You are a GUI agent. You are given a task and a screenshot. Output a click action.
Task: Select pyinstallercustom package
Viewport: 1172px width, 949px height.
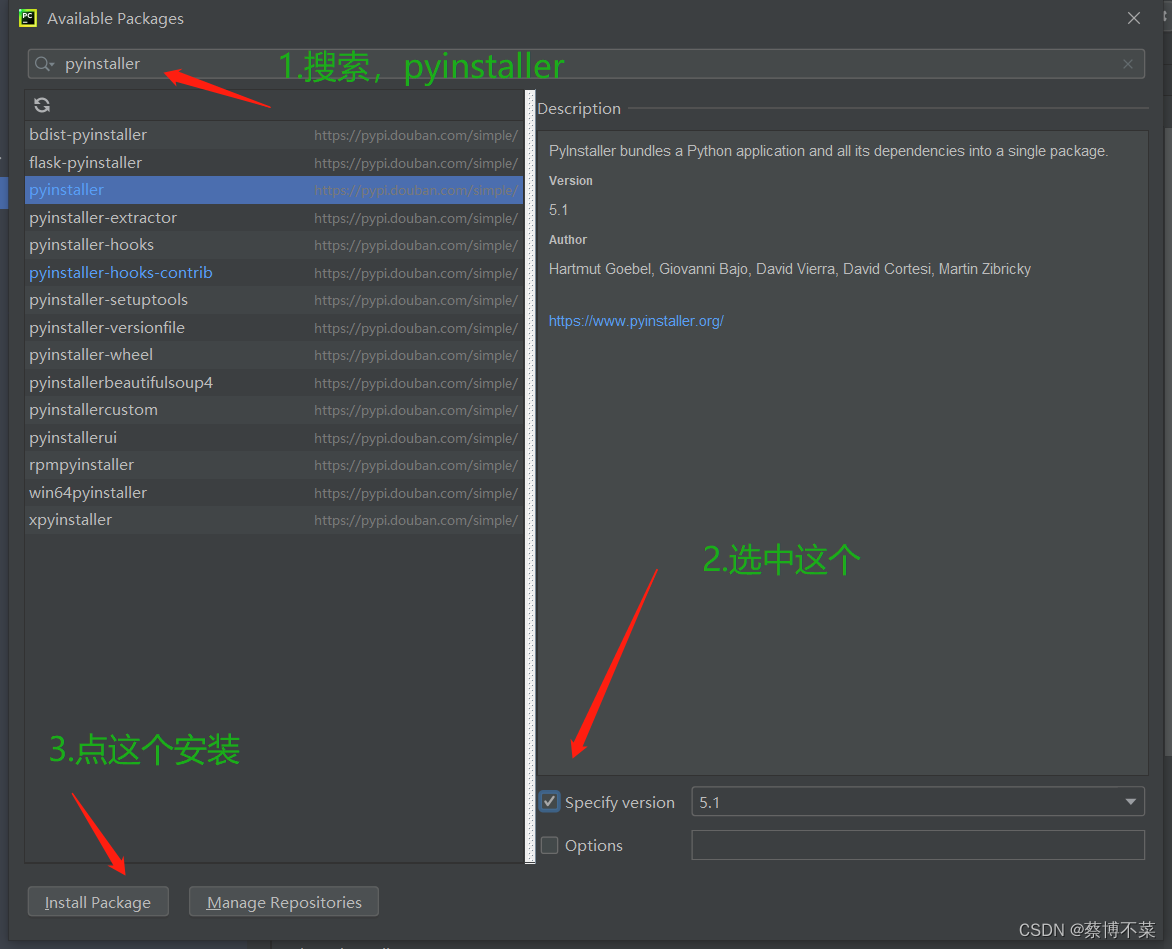[274, 409]
